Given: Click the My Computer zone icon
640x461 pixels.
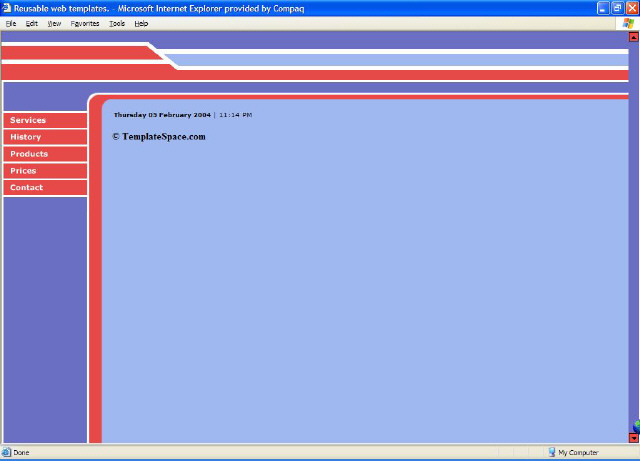Looking at the screenshot, I should 552,452.
